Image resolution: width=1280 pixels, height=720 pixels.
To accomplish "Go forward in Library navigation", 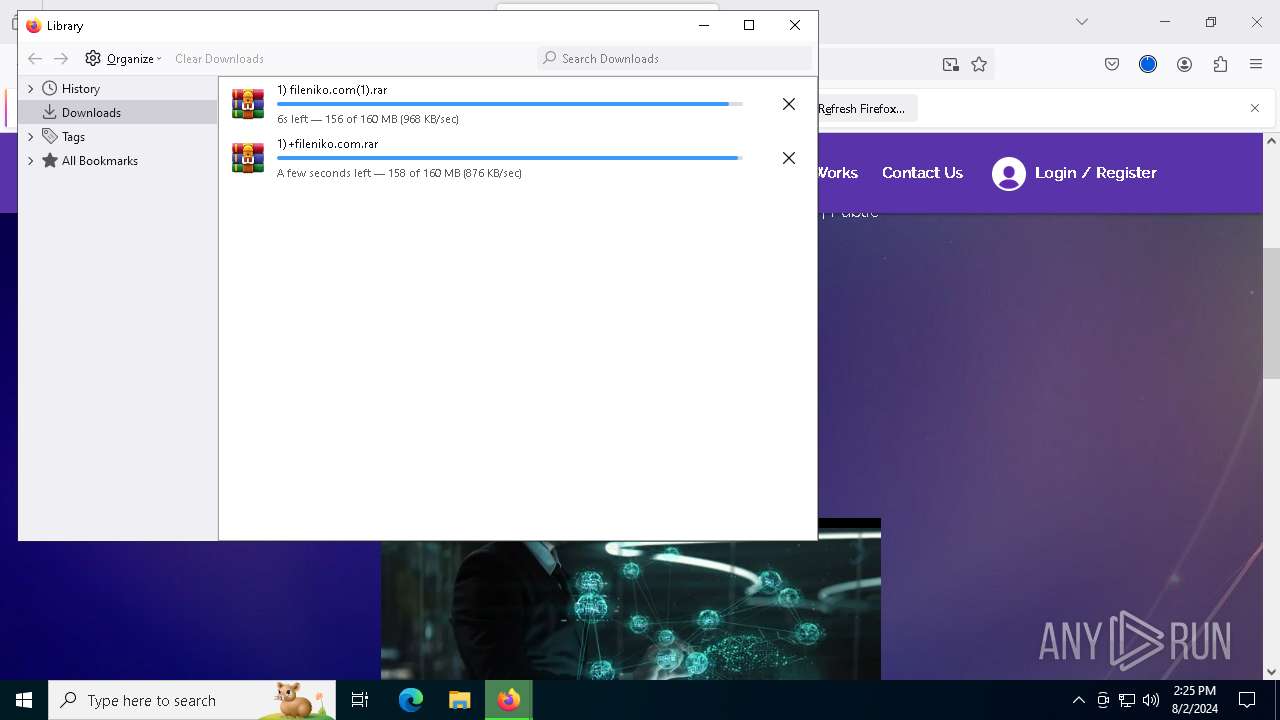I will click(x=61, y=58).
